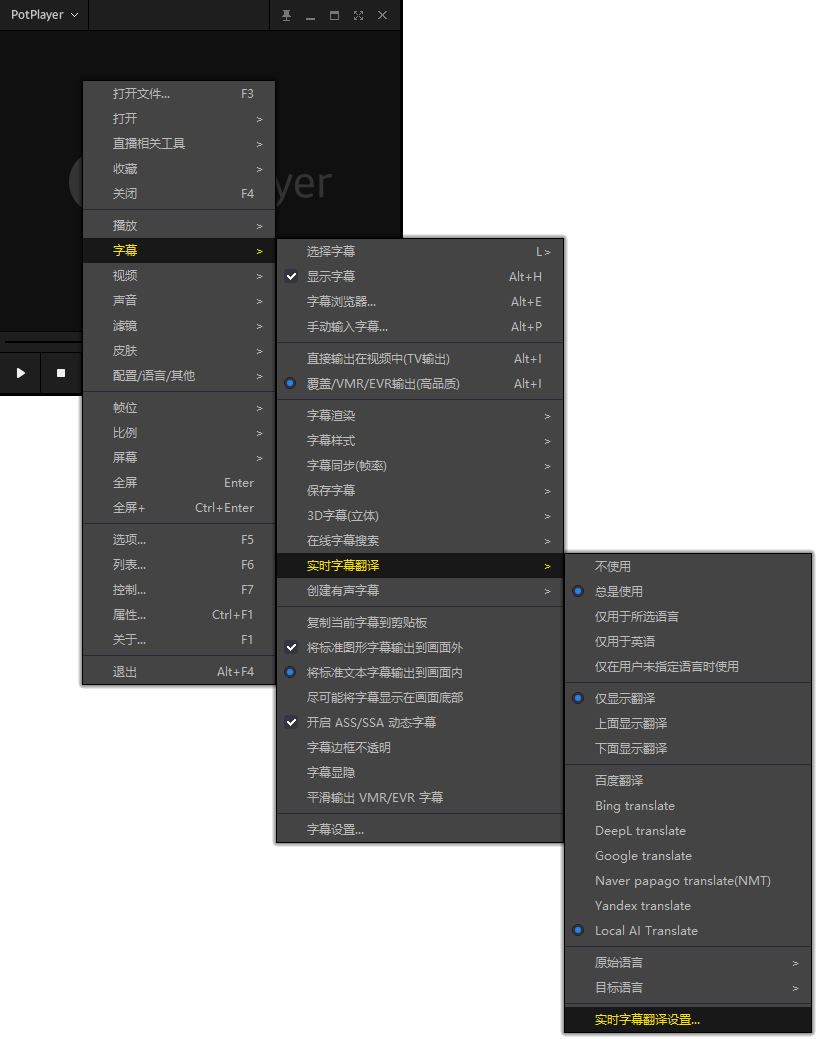Open the PotPlayer title dropdown menu
The width and height of the screenshot is (817, 1039).
(x=44, y=15)
